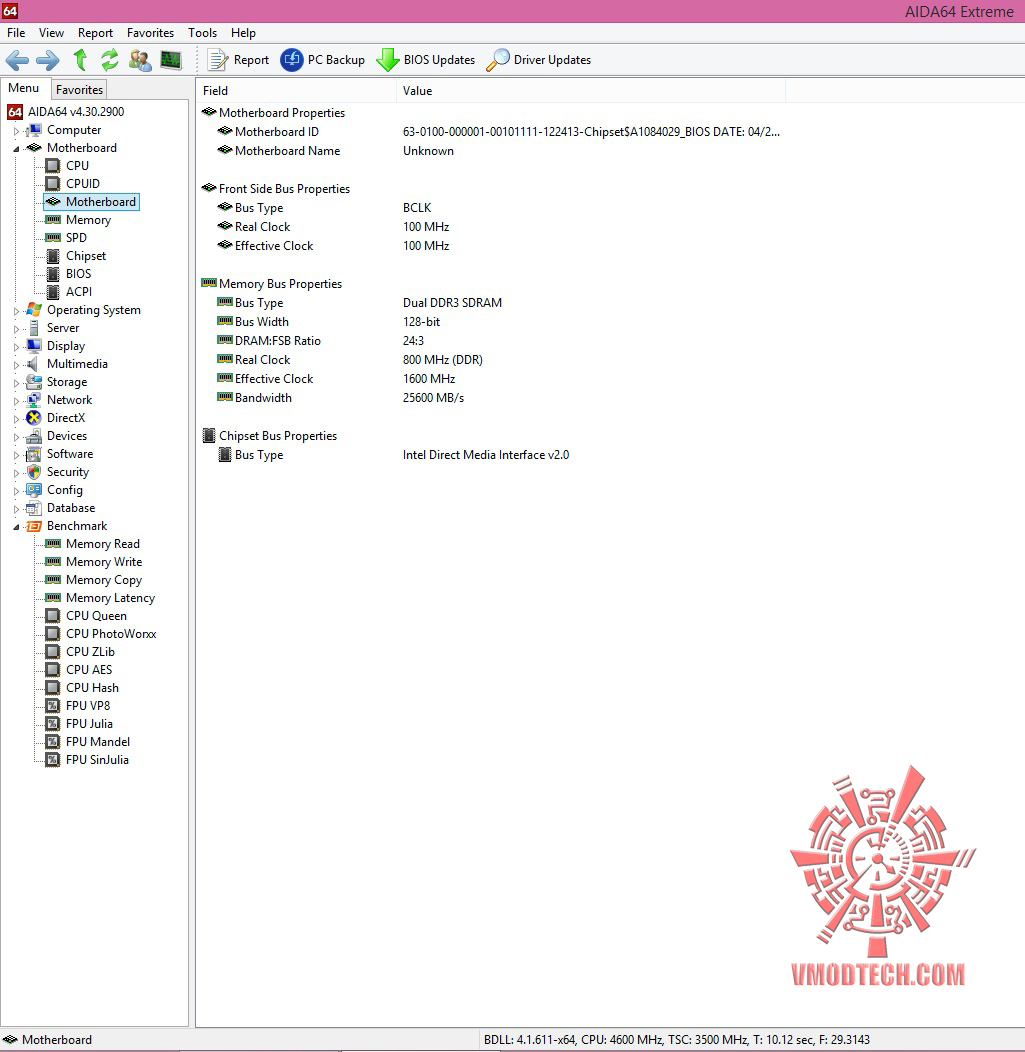Open the Help menu
Viewport: 1025px width, 1052px height.
tap(244, 33)
